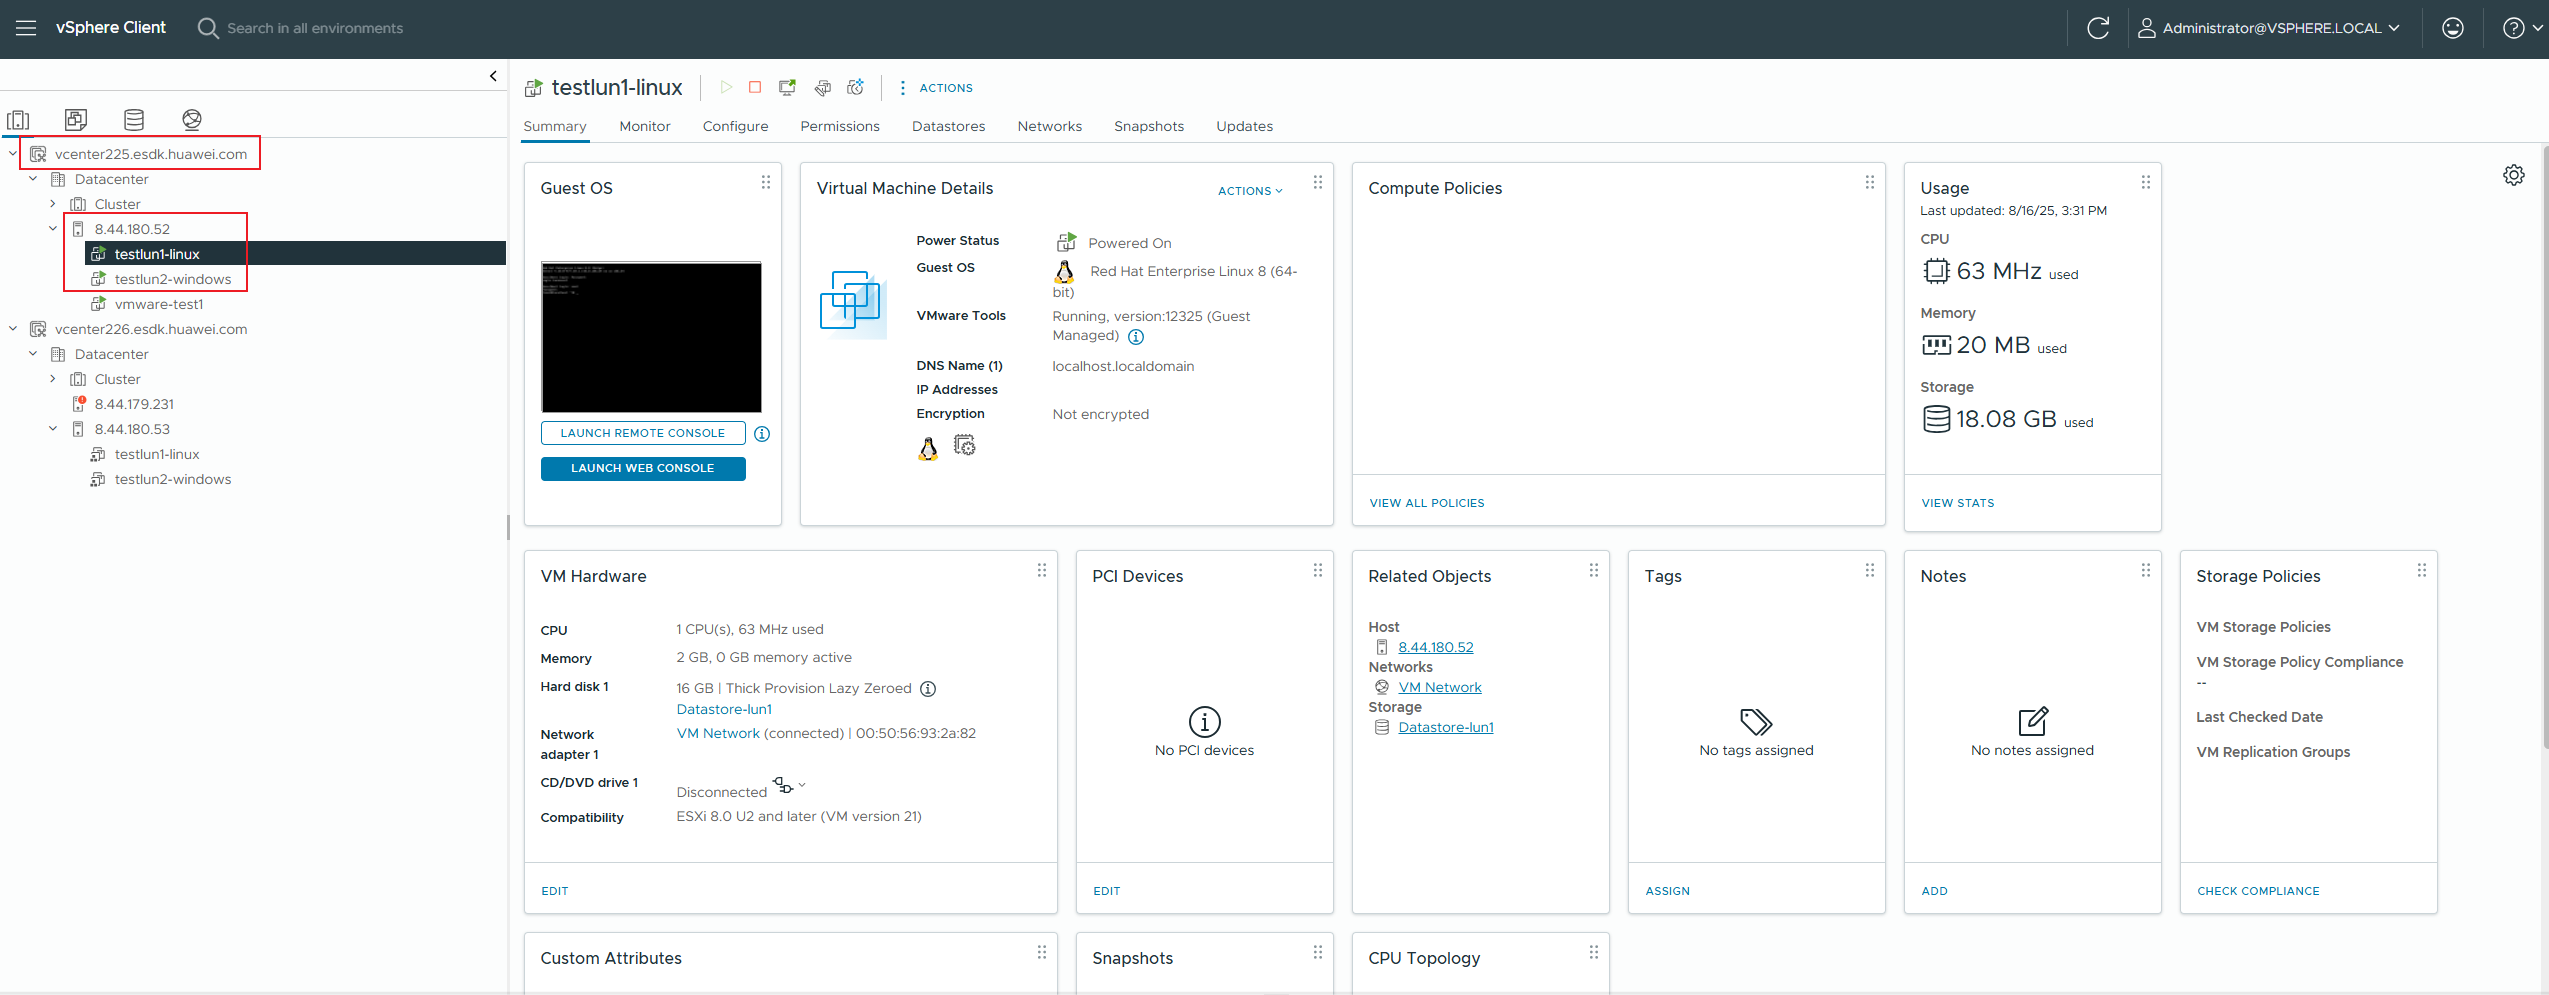Click info icon beside Launch Remote Console
Screen dimensions: 2549x995
click(762, 434)
